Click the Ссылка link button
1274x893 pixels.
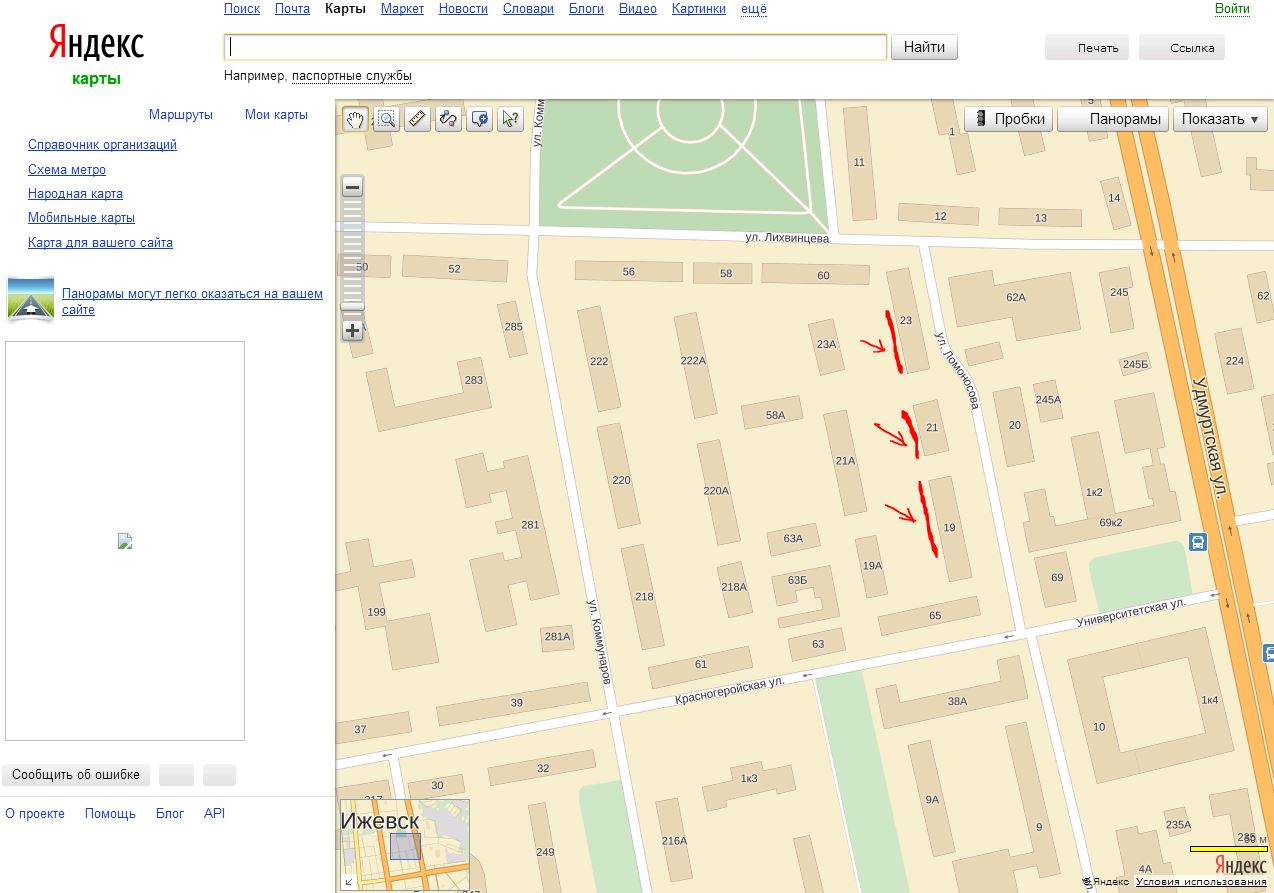click(x=1182, y=48)
